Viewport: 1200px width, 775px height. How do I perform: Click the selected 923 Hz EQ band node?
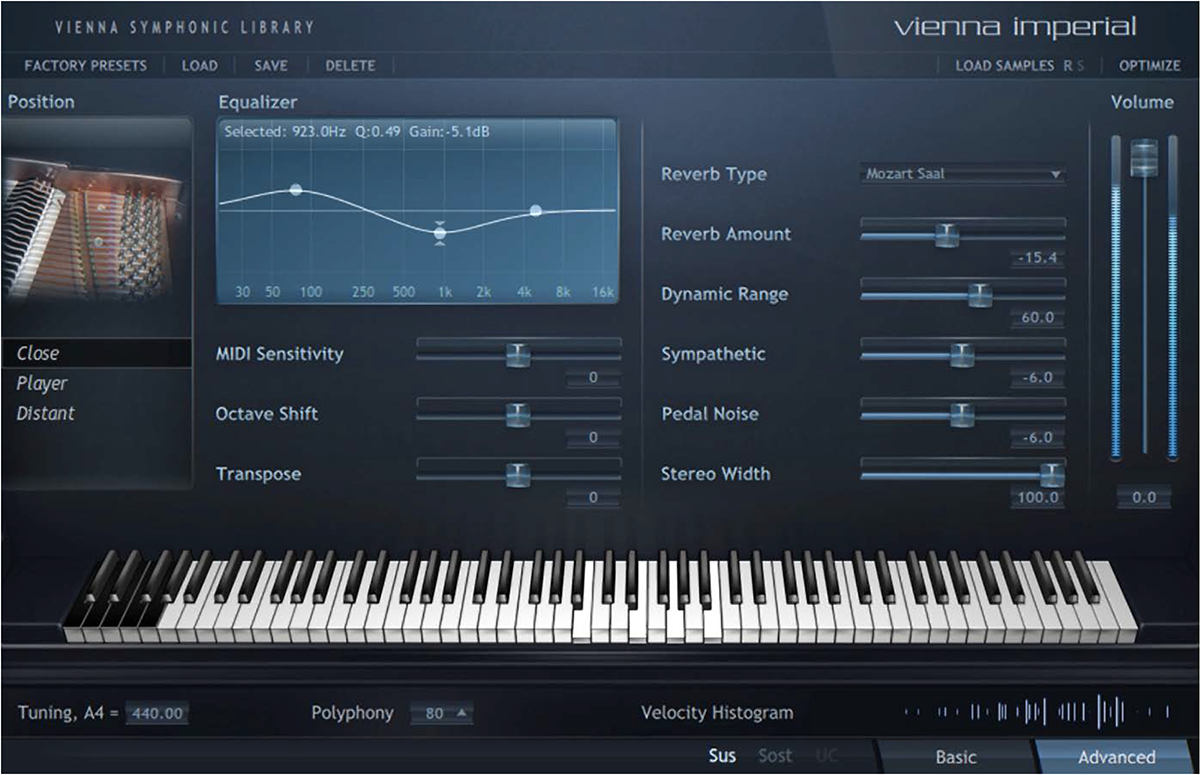(x=439, y=233)
